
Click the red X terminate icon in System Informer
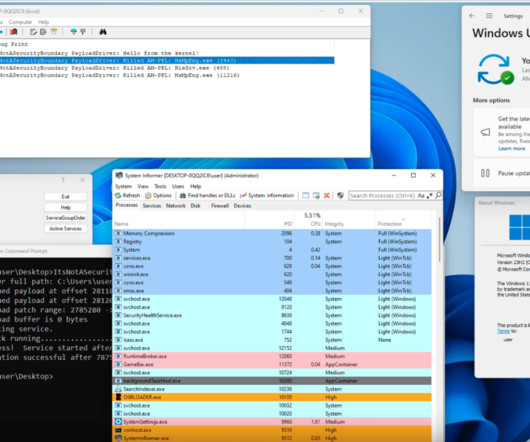(327, 195)
